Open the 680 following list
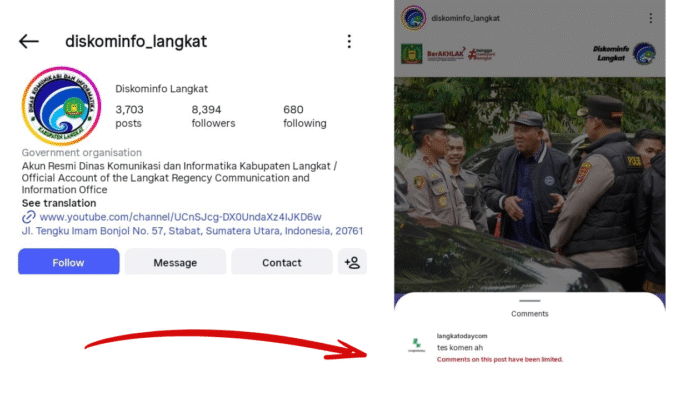The height and width of the screenshot is (400, 700). [x=304, y=116]
